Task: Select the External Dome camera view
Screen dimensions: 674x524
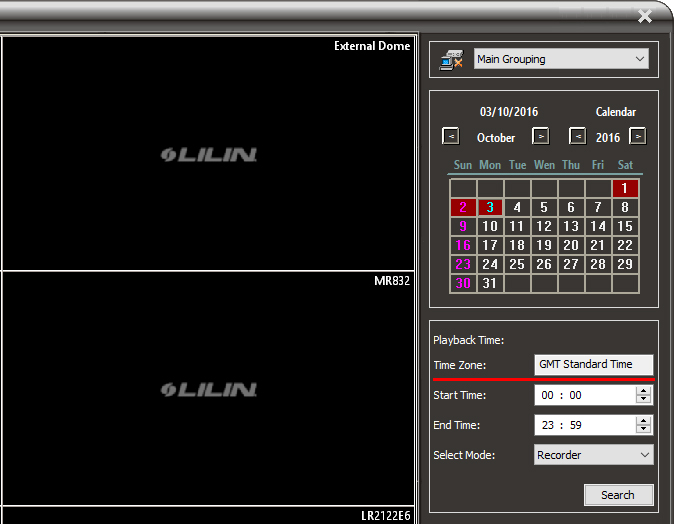Action: tap(206, 154)
